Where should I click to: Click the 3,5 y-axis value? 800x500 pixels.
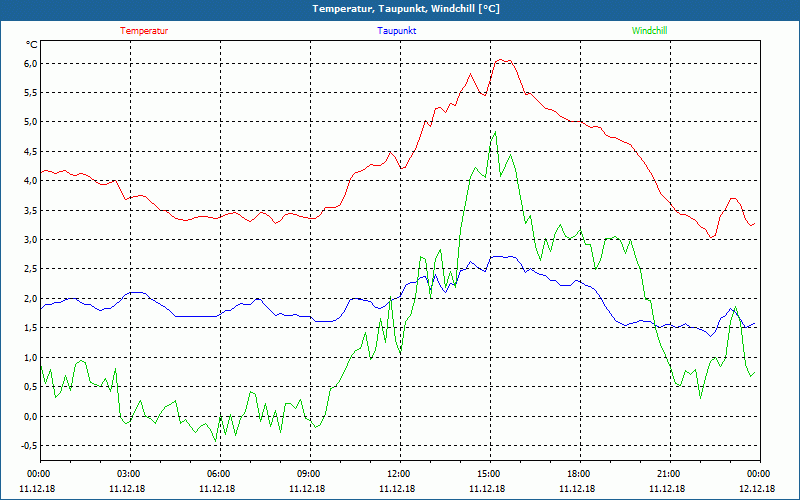(31, 210)
